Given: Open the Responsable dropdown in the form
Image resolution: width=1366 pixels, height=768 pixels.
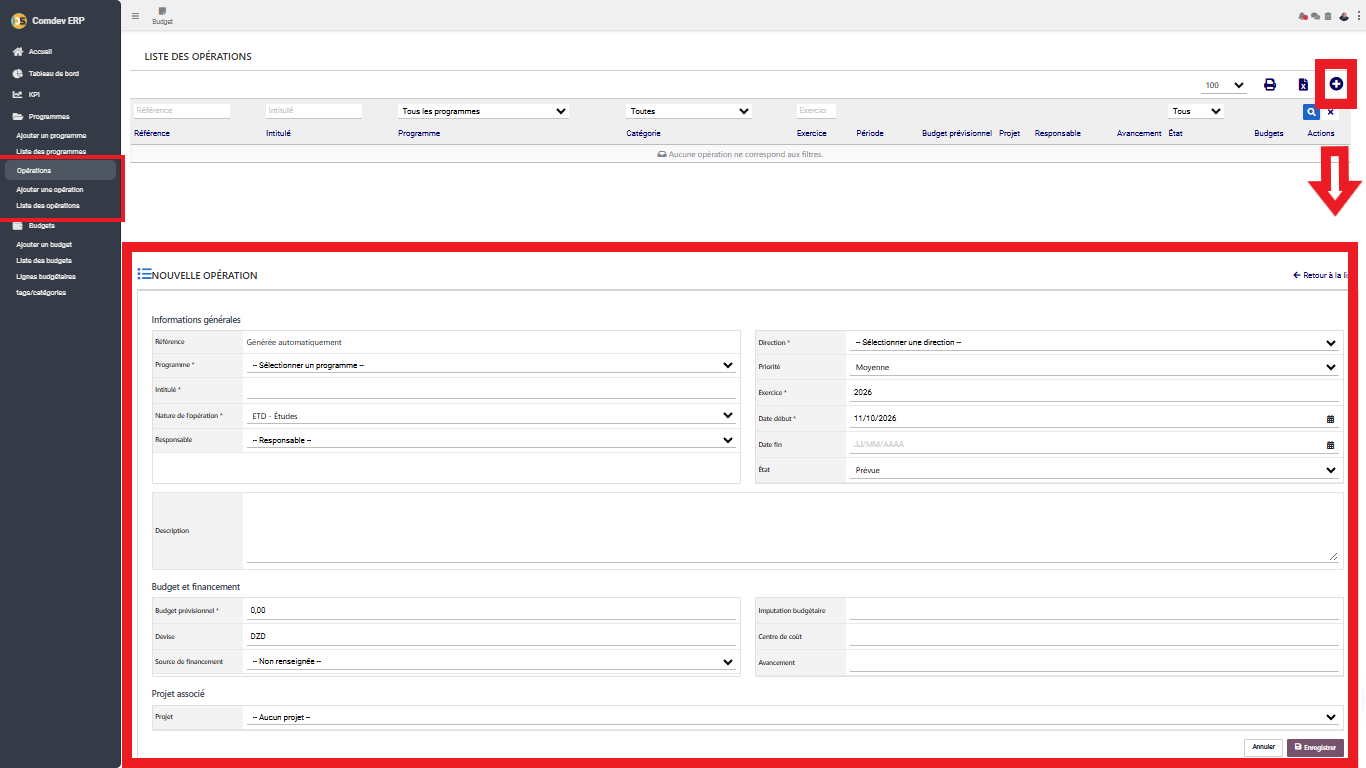Looking at the screenshot, I should [x=491, y=440].
